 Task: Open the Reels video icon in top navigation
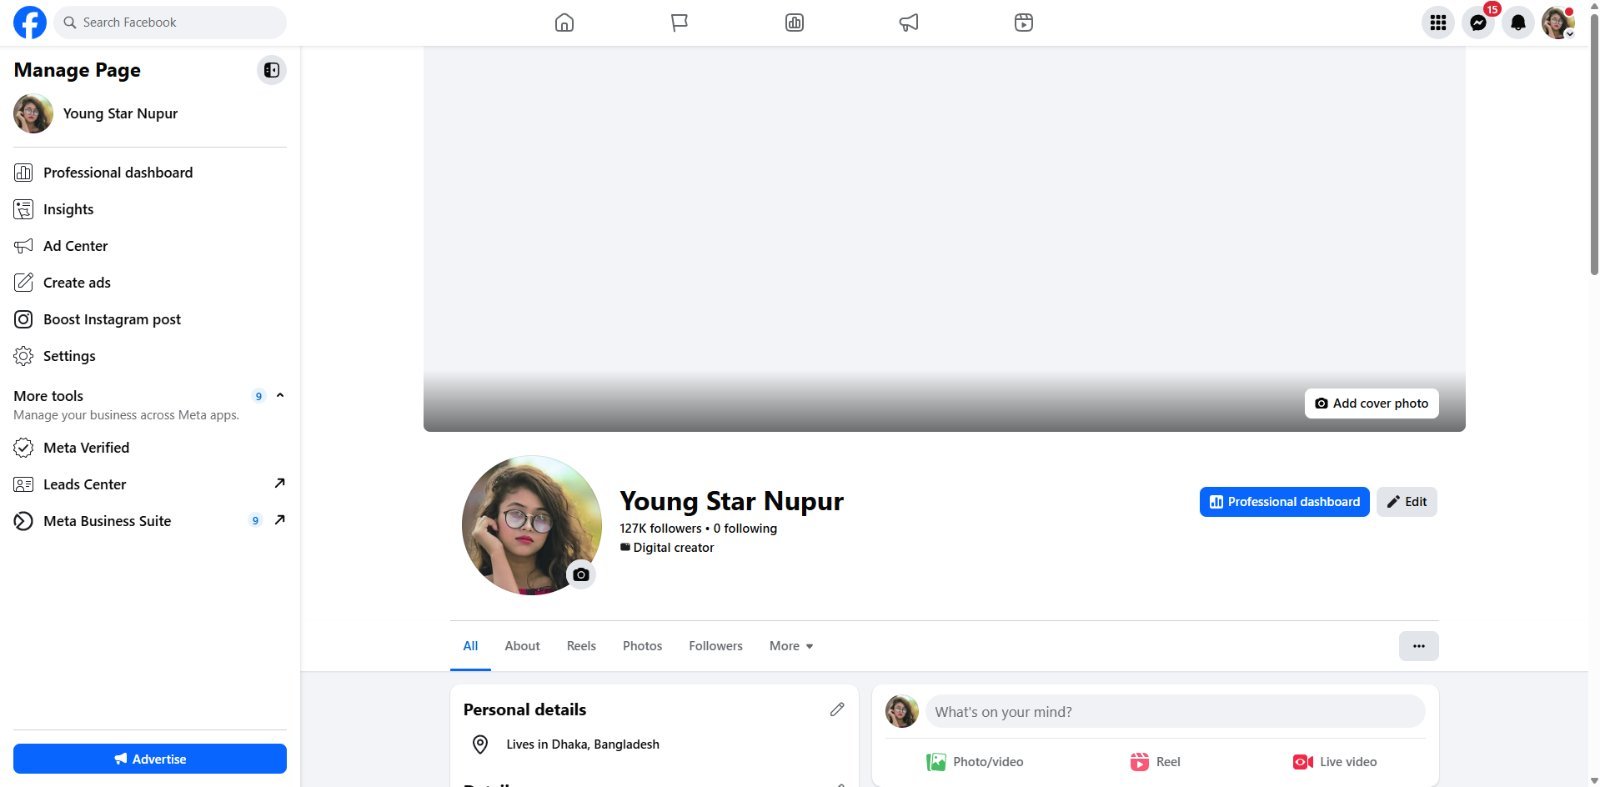click(x=1023, y=22)
